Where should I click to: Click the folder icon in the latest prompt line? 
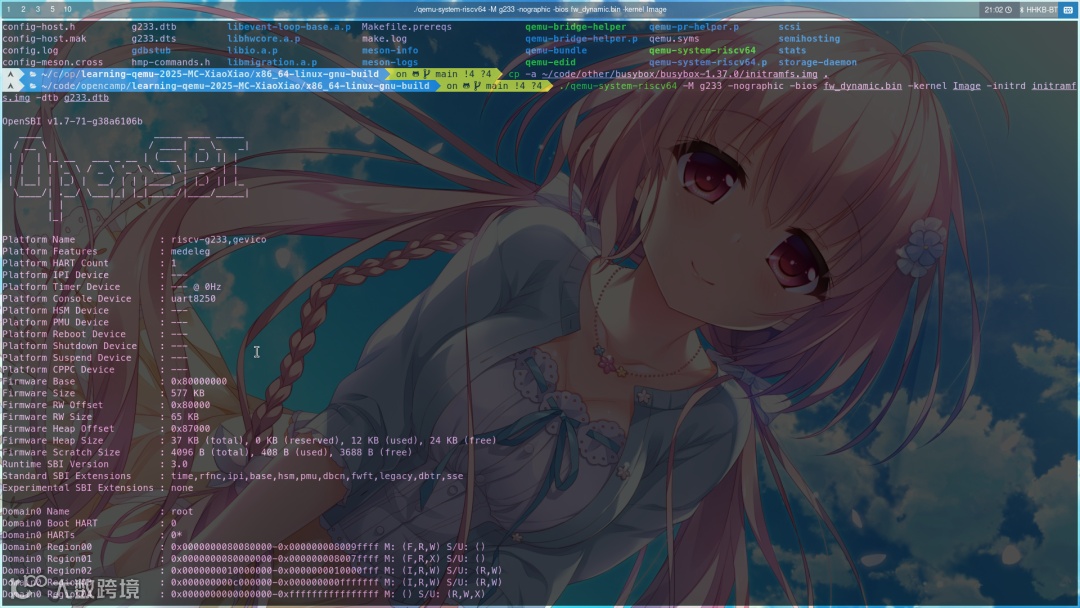point(33,86)
